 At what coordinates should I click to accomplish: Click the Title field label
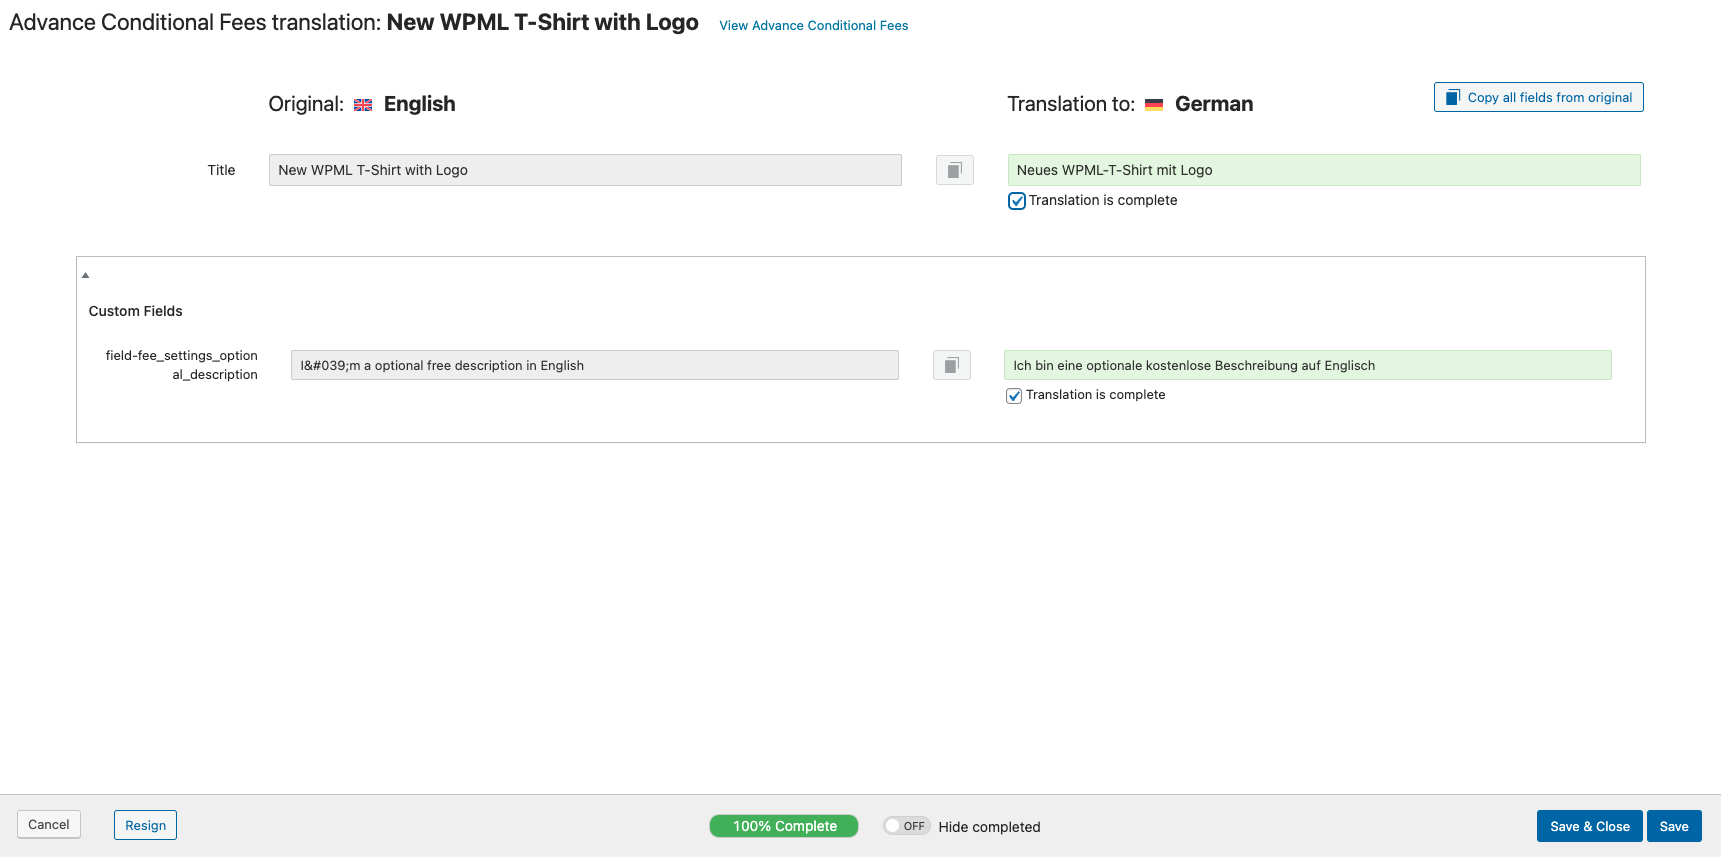click(222, 170)
